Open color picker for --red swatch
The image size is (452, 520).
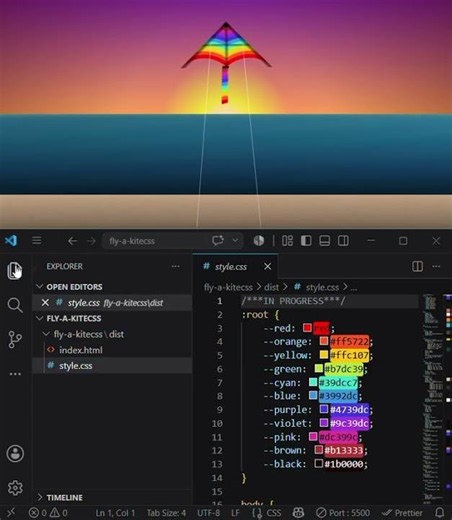point(307,328)
